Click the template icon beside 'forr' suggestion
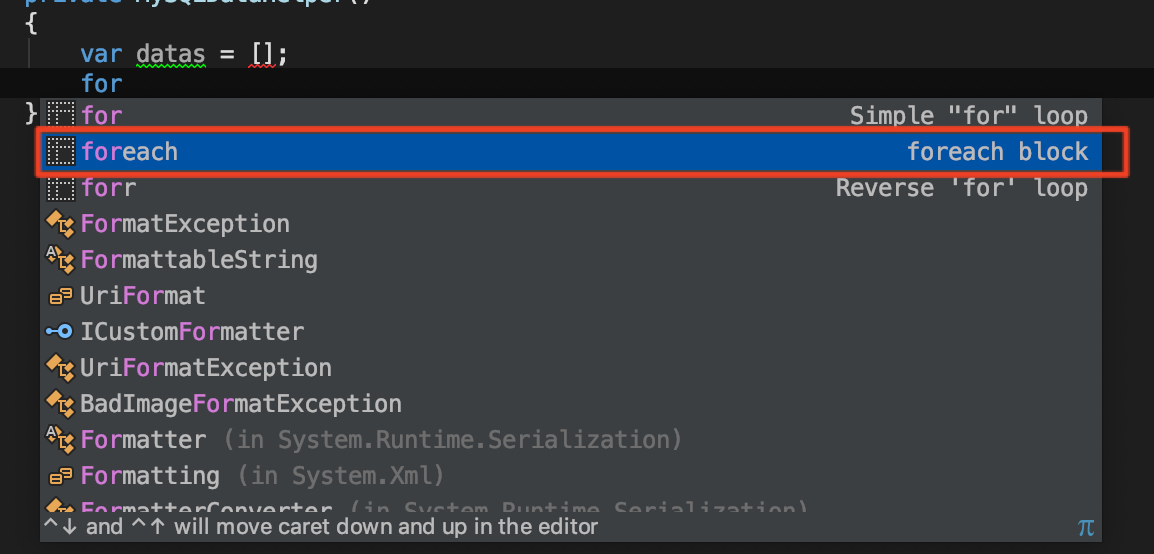 coord(61,188)
